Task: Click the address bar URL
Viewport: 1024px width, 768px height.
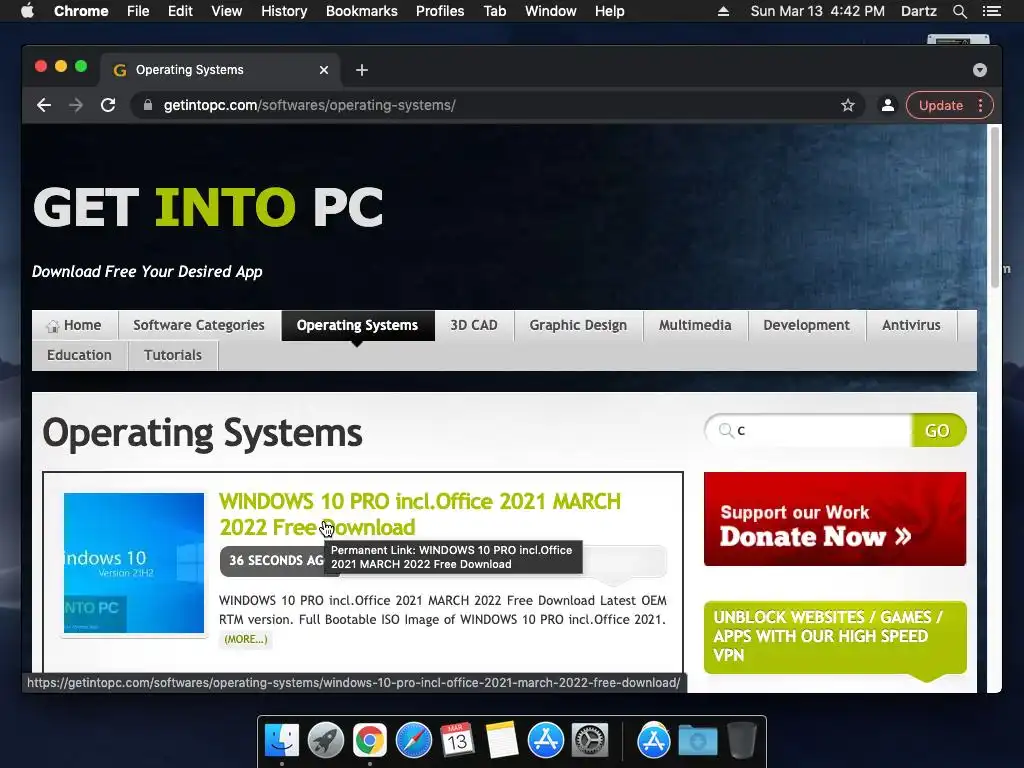Action: [310, 105]
